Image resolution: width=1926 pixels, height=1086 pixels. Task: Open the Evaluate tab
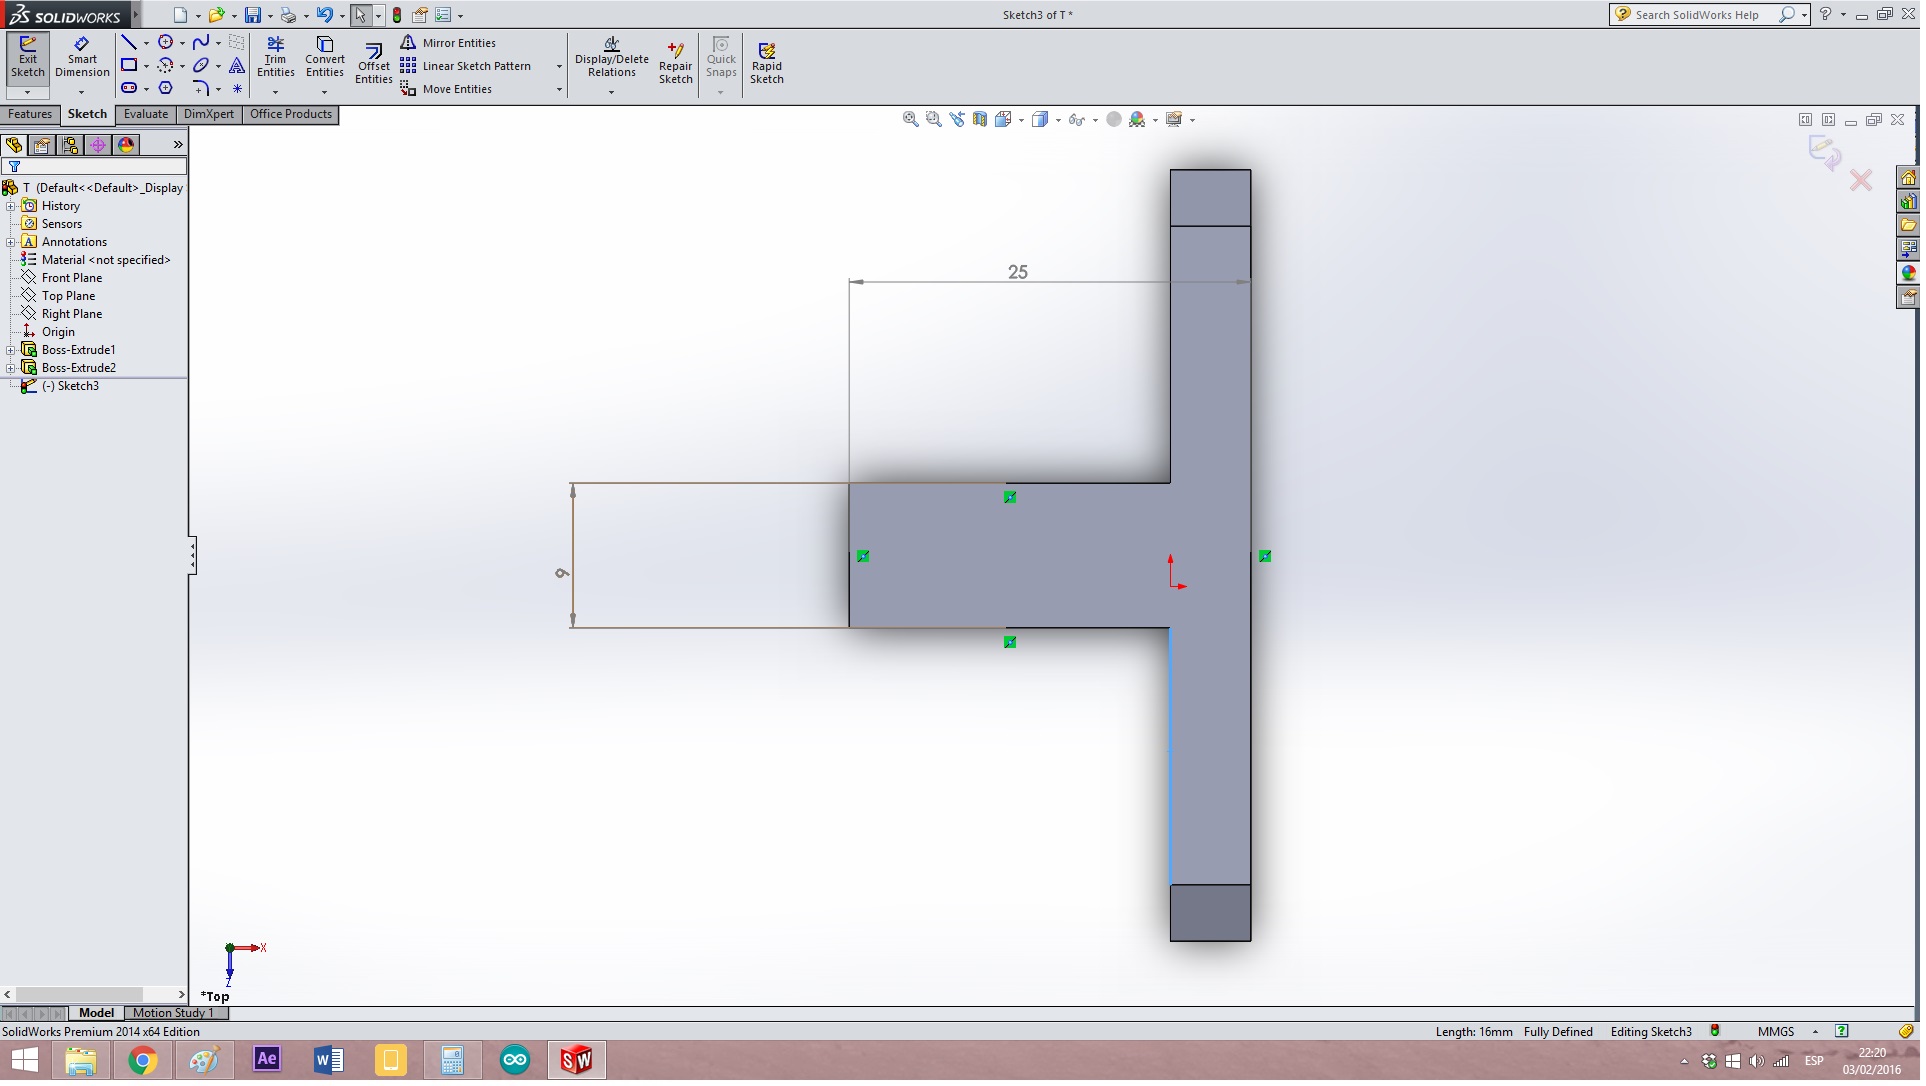[146, 115]
